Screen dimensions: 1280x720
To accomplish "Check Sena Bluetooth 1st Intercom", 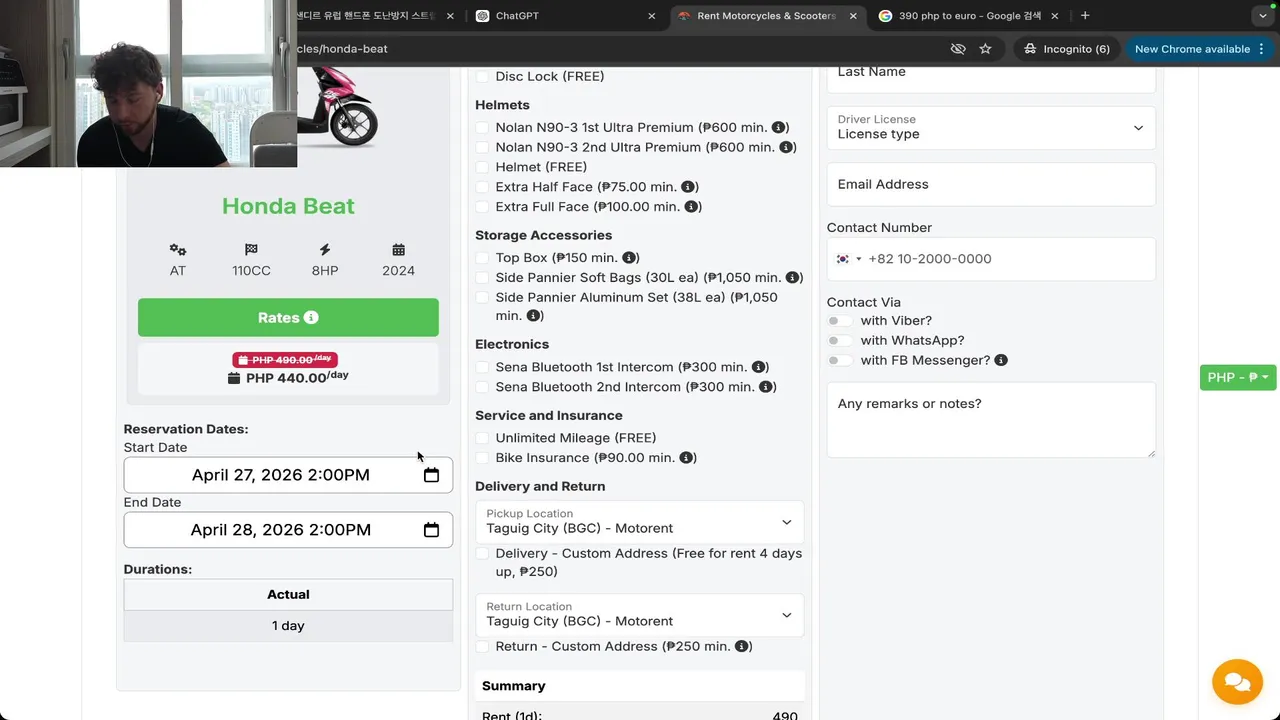I will (482, 367).
